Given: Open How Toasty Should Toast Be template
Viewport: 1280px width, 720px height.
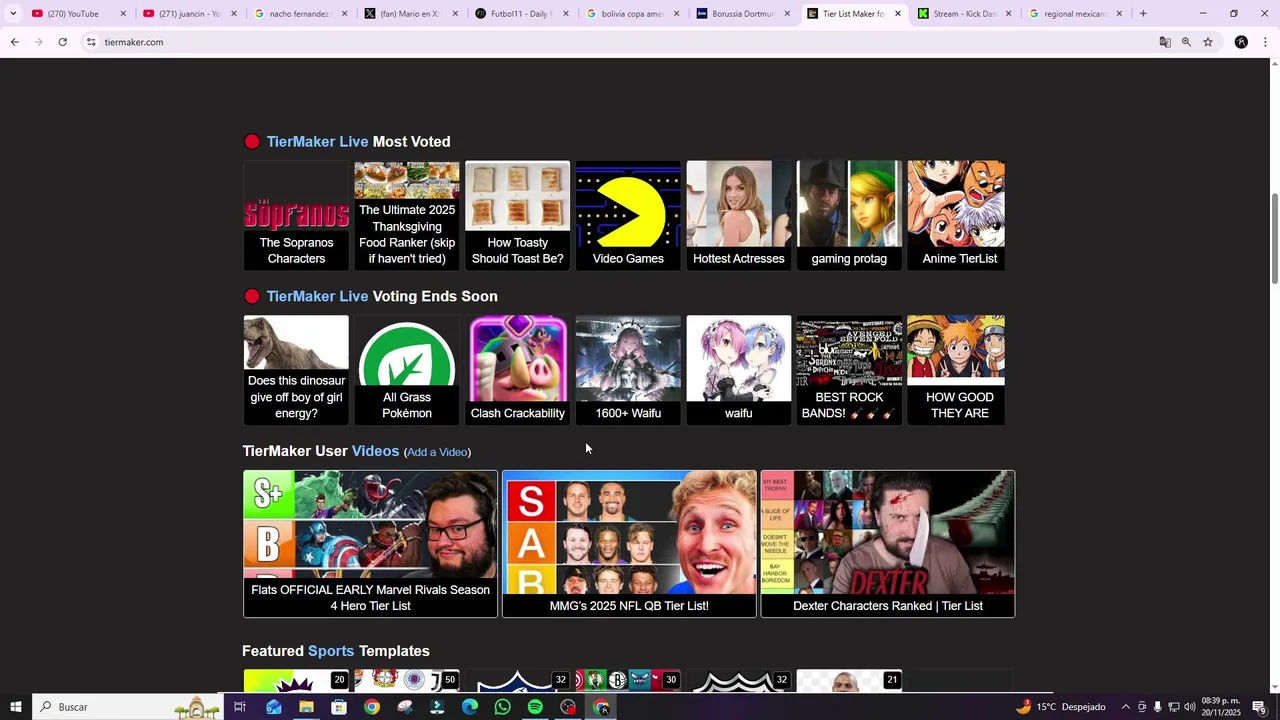Looking at the screenshot, I should [x=517, y=215].
